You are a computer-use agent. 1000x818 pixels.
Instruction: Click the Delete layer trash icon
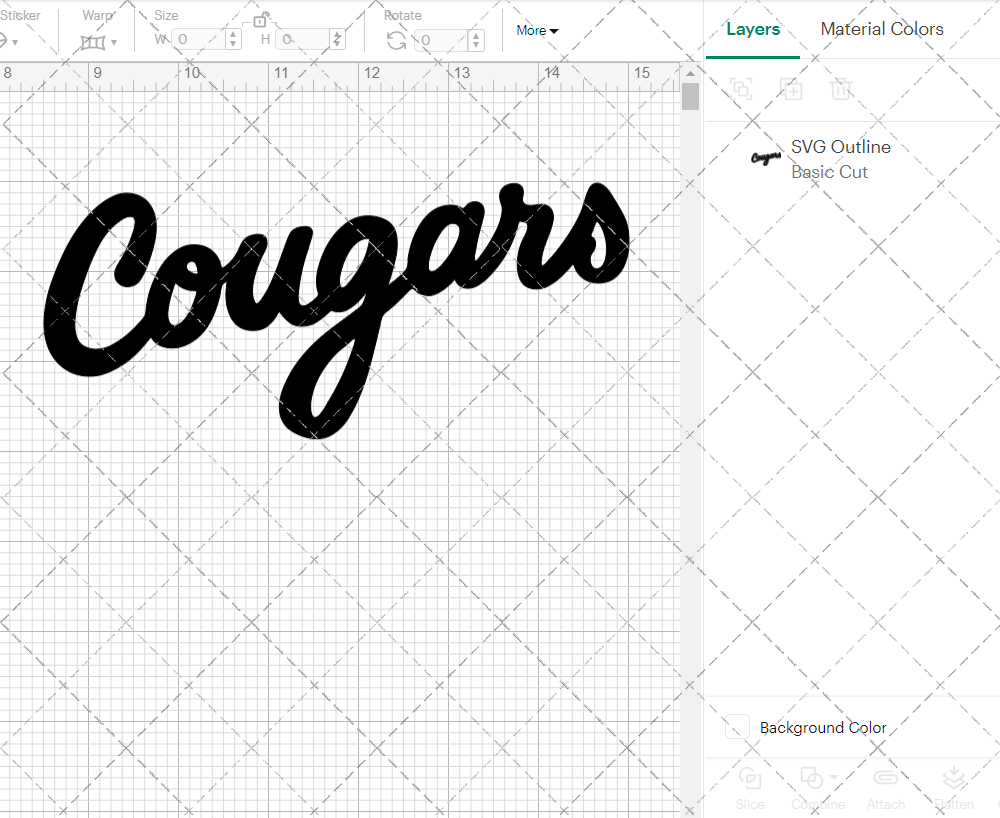[841, 89]
